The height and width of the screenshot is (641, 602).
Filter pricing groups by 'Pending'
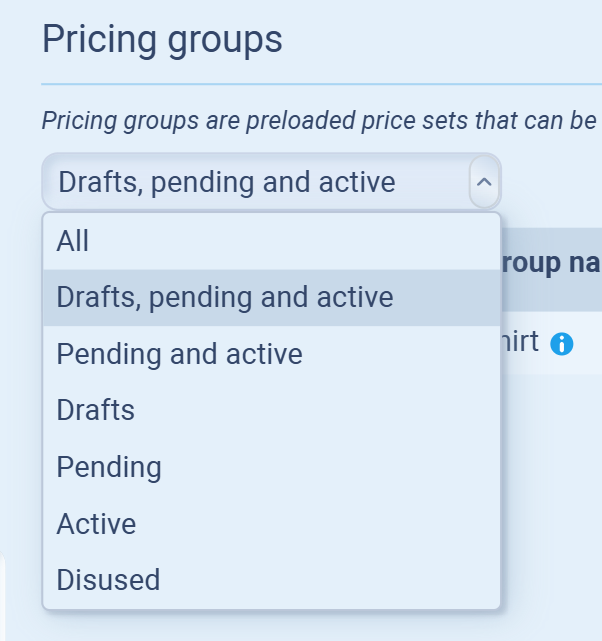pyautogui.click(x=109, y=467)
